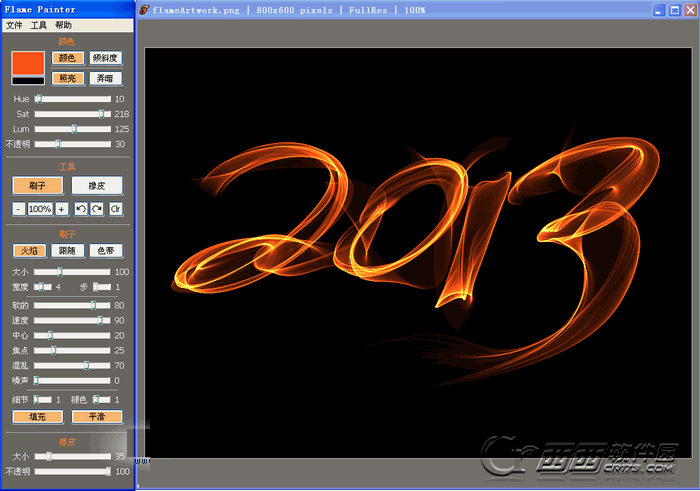Click the flame 2013 artwork canvas
Screen dimensions: 700x491
(418, 253)
